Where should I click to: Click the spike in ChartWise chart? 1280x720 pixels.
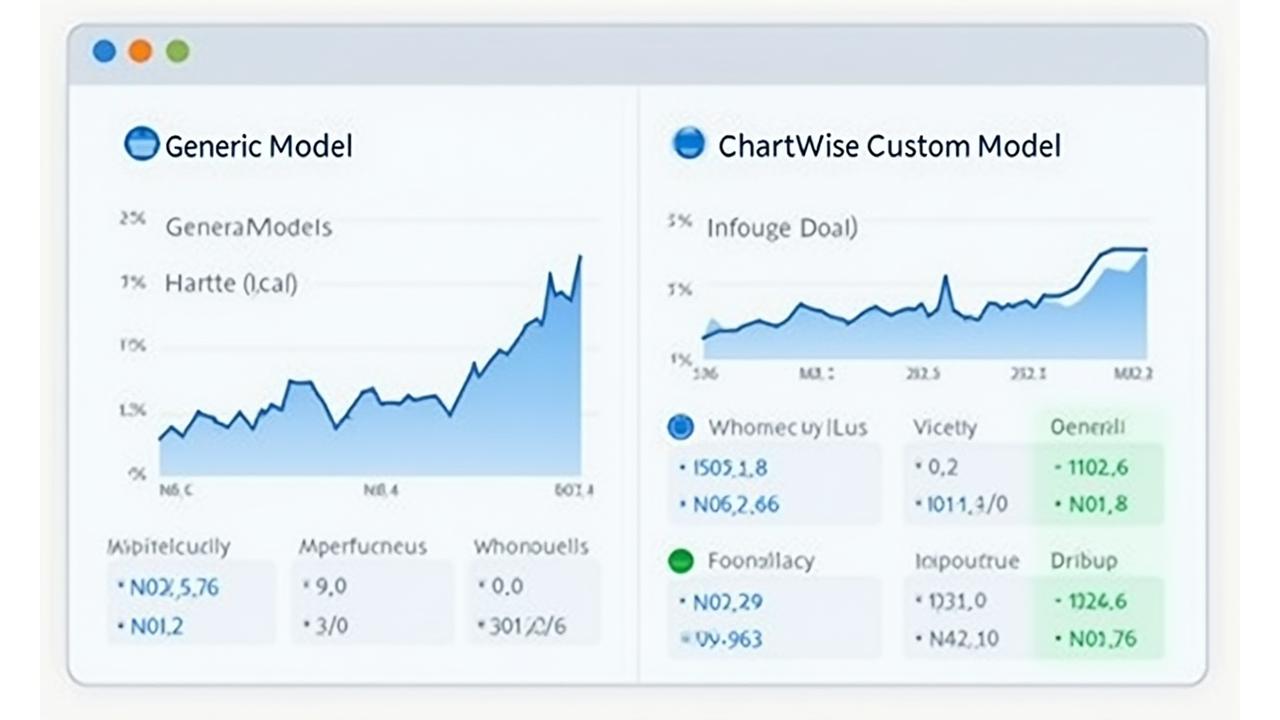(x=944, y=279)
